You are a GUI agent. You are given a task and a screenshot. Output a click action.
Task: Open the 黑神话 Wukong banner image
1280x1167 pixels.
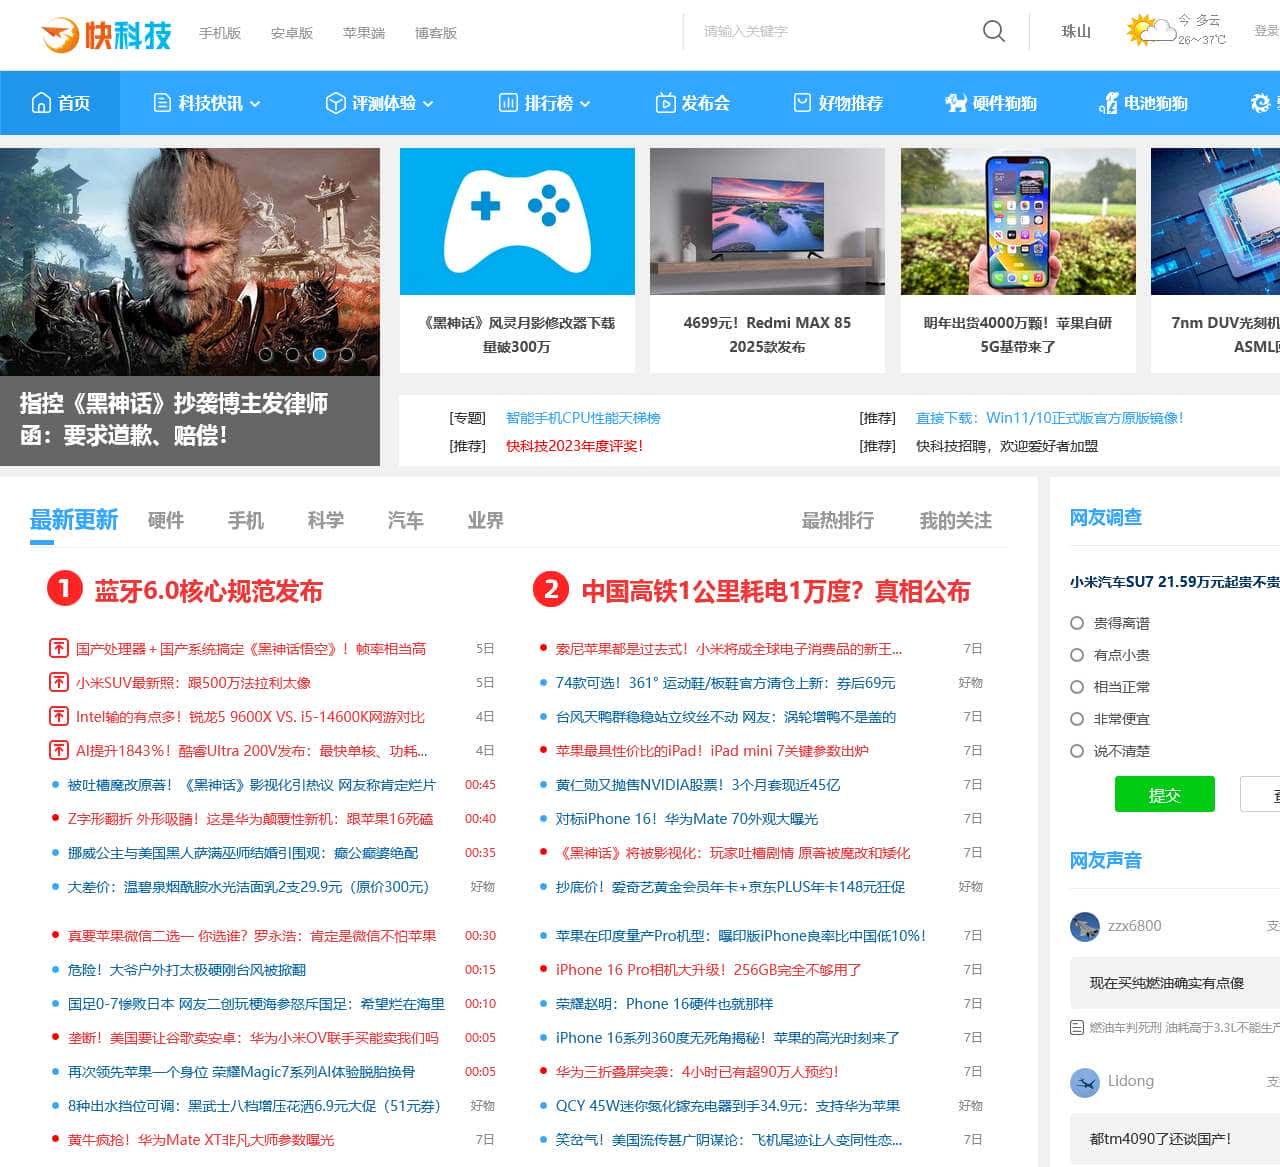click(190, 262)
